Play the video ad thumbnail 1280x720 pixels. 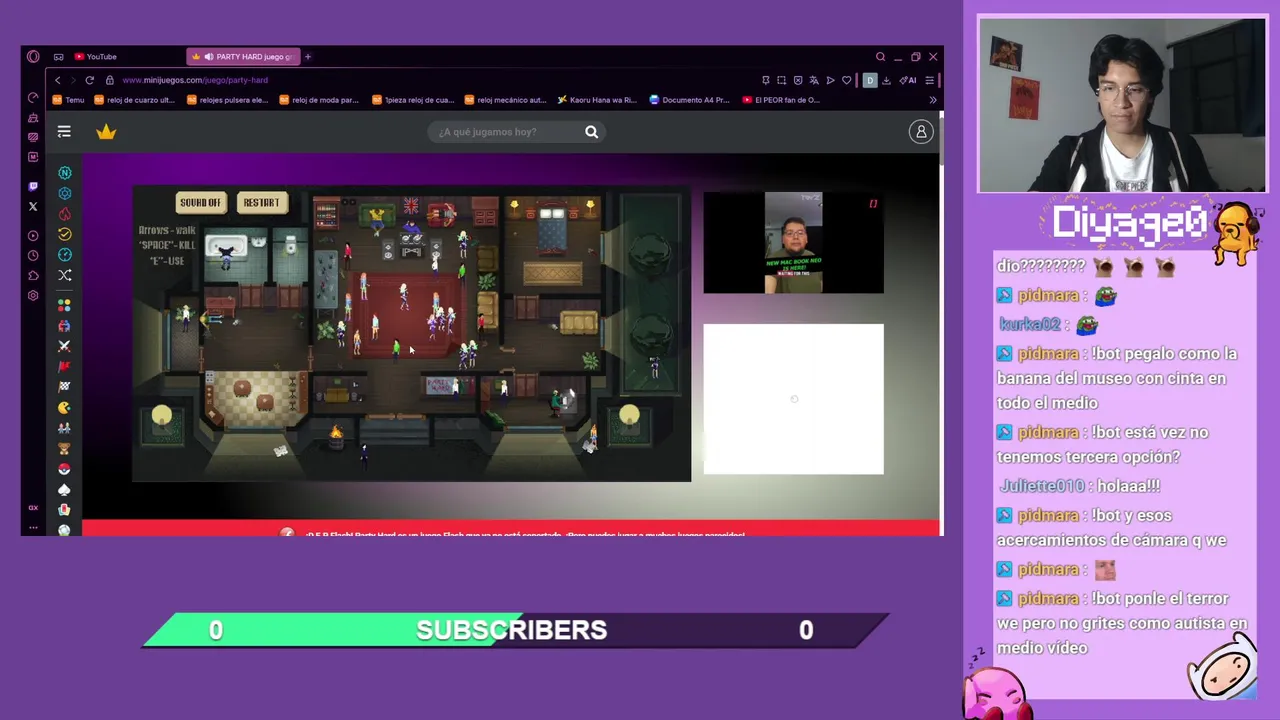[x=793, y=243]
